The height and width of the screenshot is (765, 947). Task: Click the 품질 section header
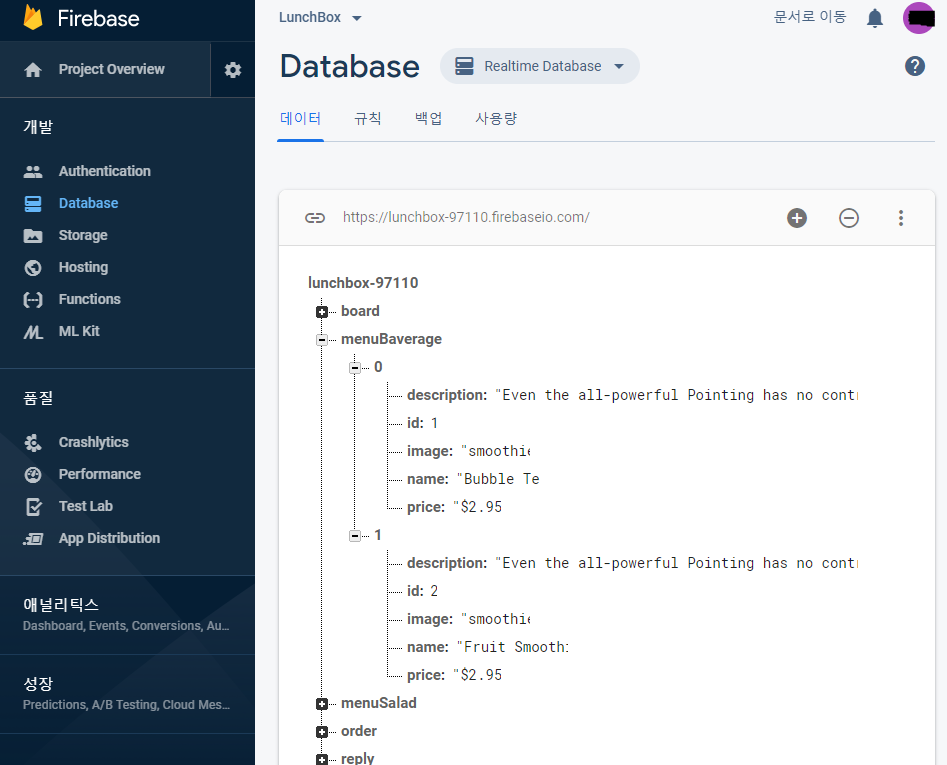38,398
